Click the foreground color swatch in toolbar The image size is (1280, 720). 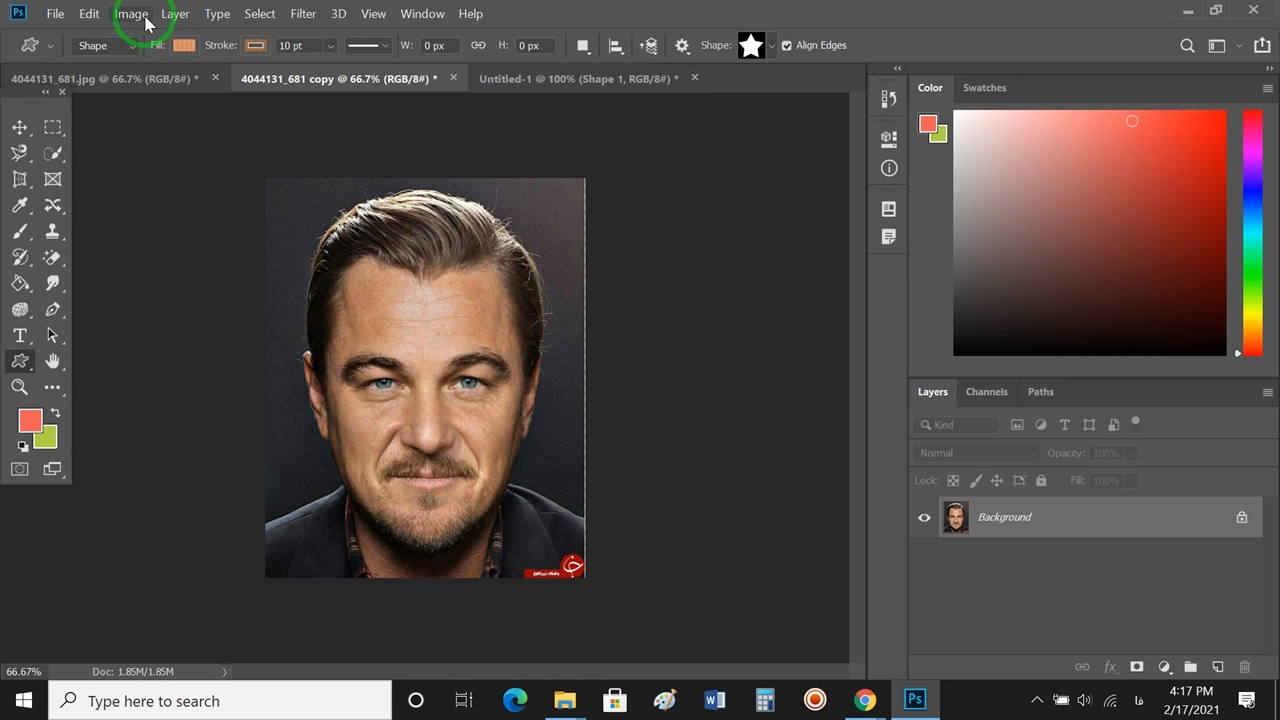click(x=29, y=421)
